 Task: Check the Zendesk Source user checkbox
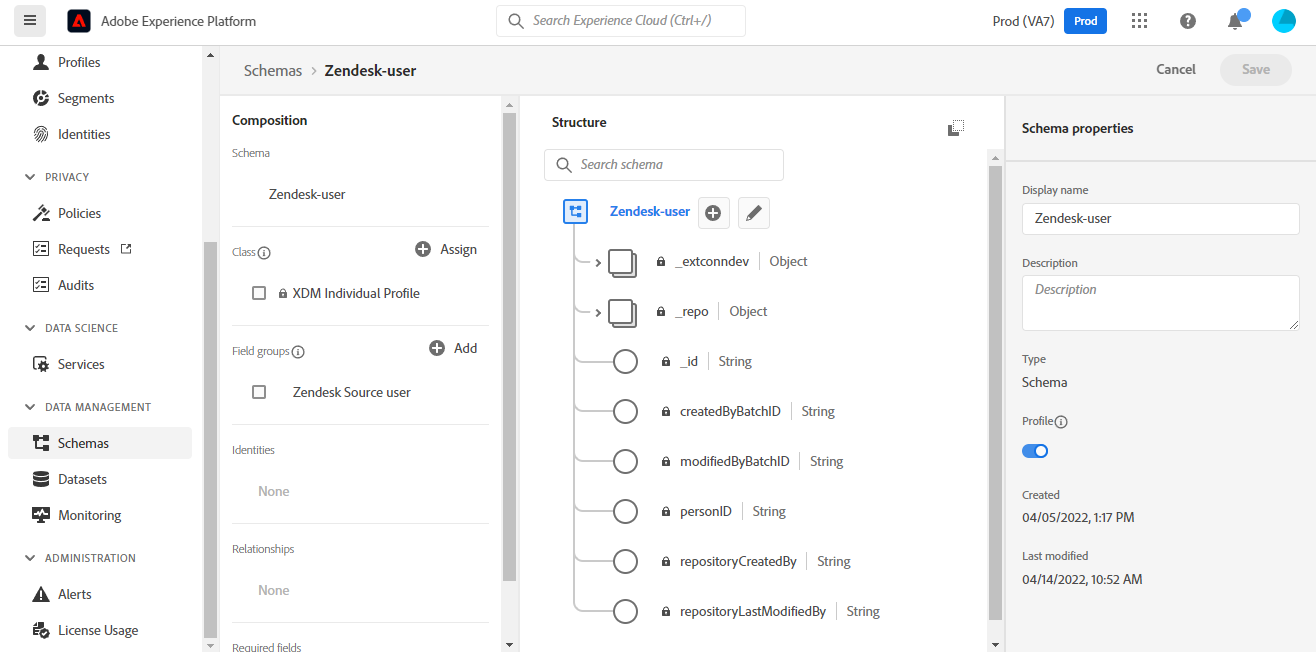click(259, 392)
